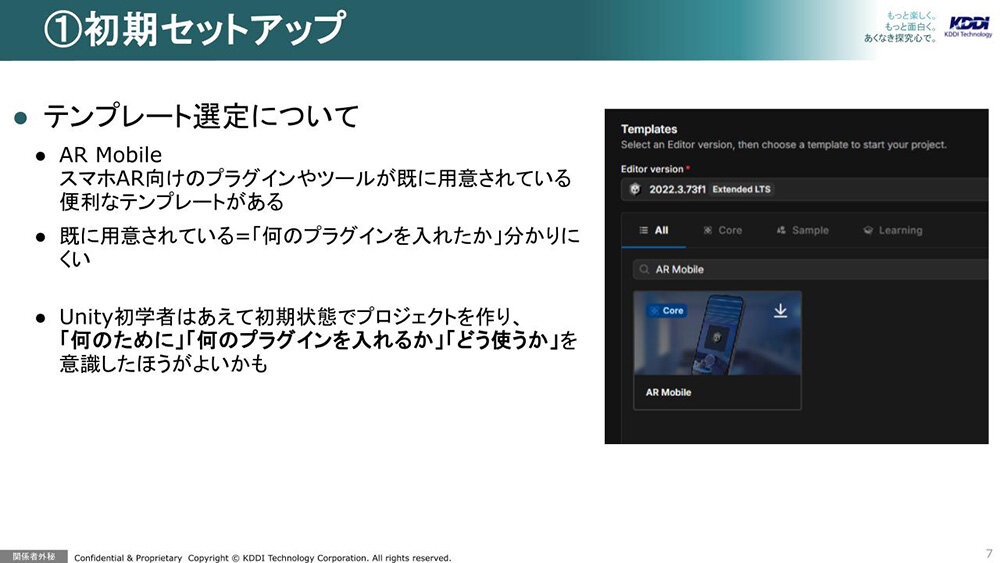This screenshot has width=1000, height=563.
Task: Click the blue Core badge on the template card
Action: pyautogui.click(x=667, y=311)
